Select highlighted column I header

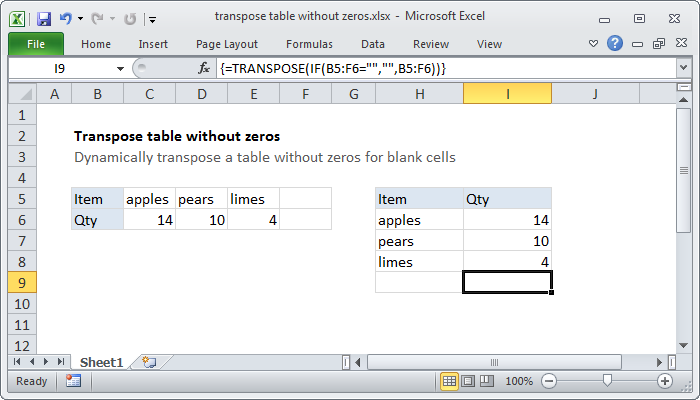point(508,94)
